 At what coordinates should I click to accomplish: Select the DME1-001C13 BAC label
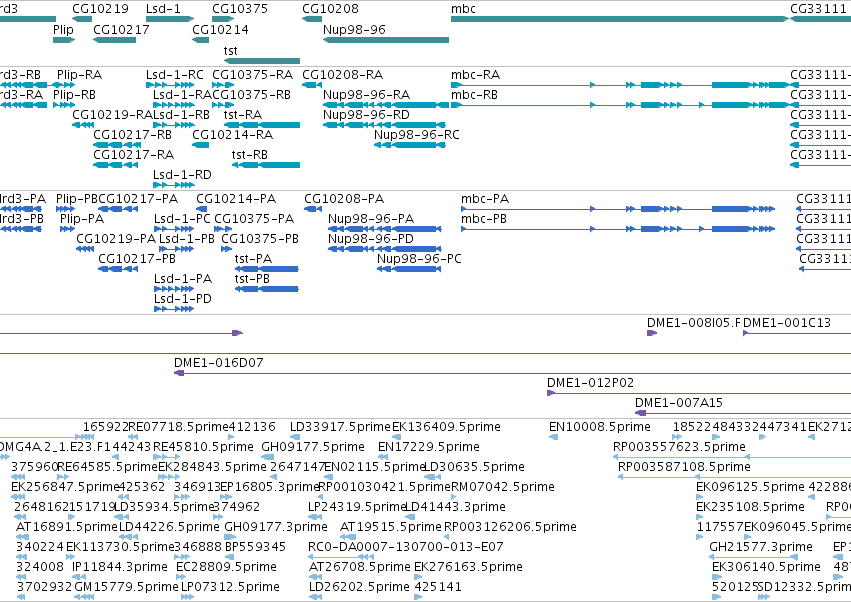(x=787, y=323)
